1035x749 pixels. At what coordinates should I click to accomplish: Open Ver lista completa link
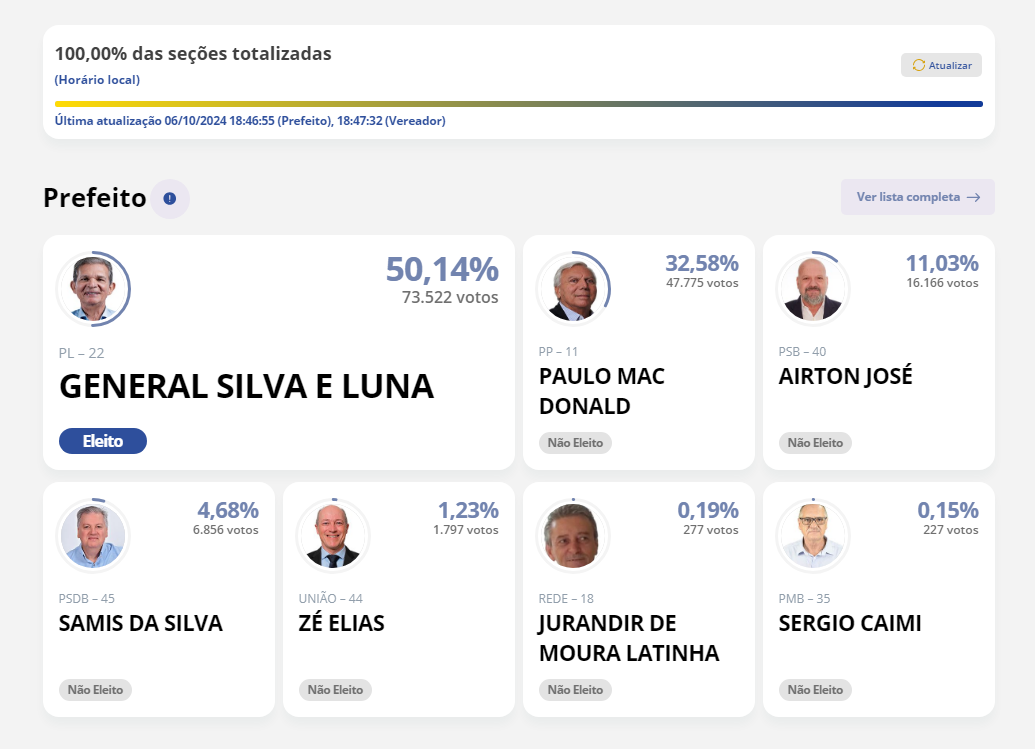pyautogui.click(x=918, y=197)
